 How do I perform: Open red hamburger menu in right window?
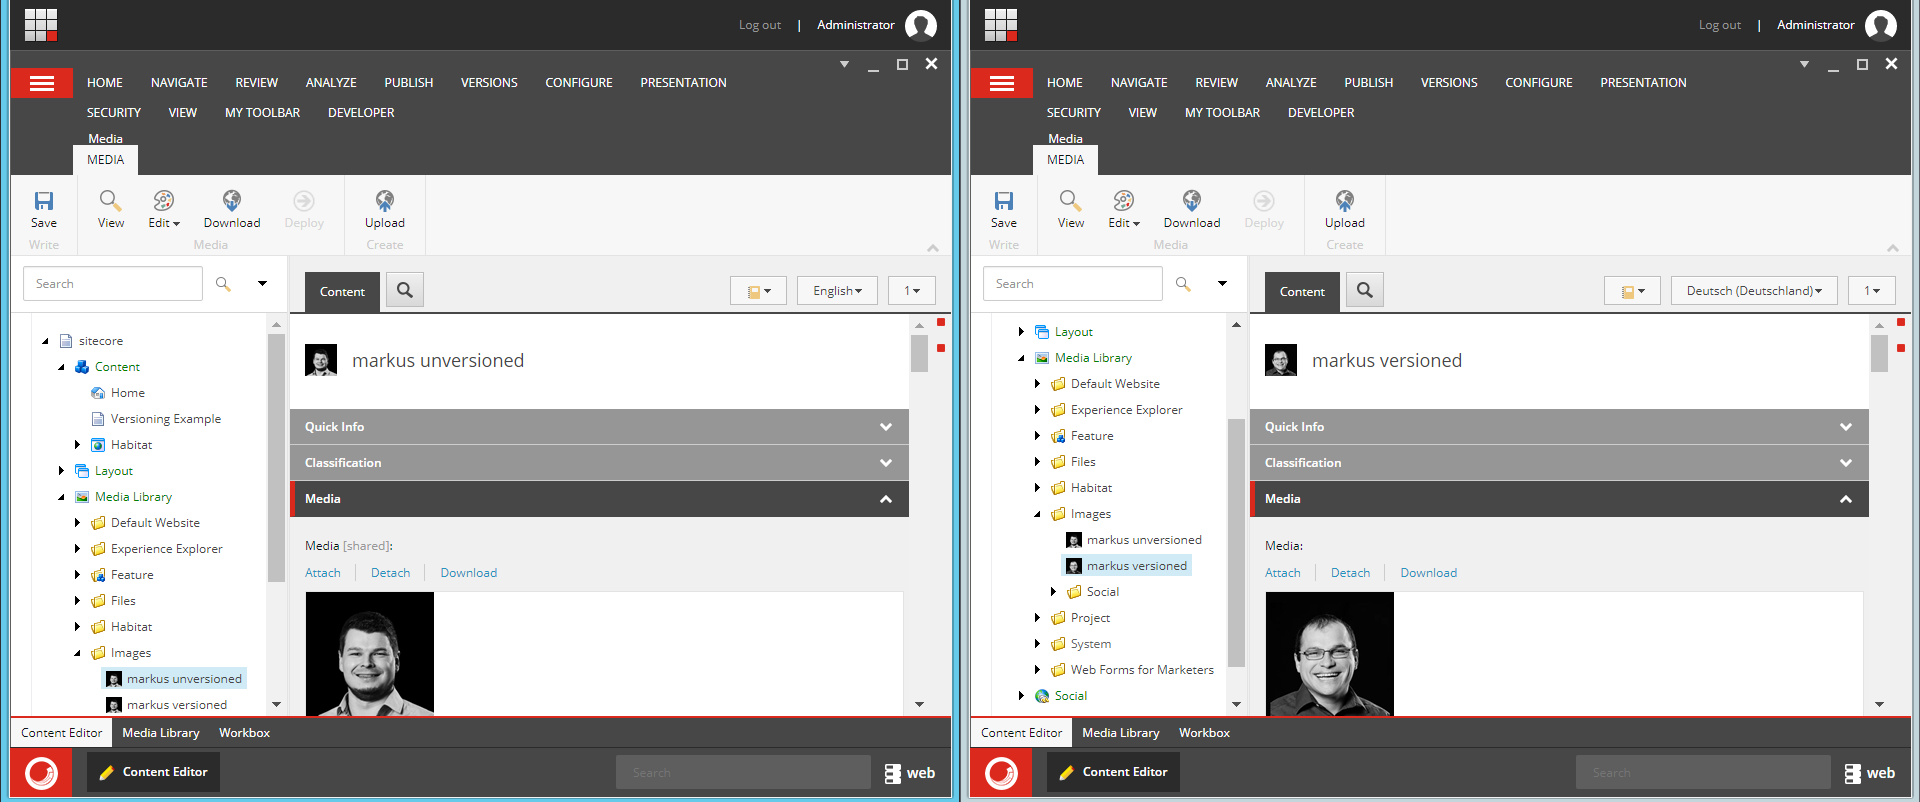click(1002, 83)
